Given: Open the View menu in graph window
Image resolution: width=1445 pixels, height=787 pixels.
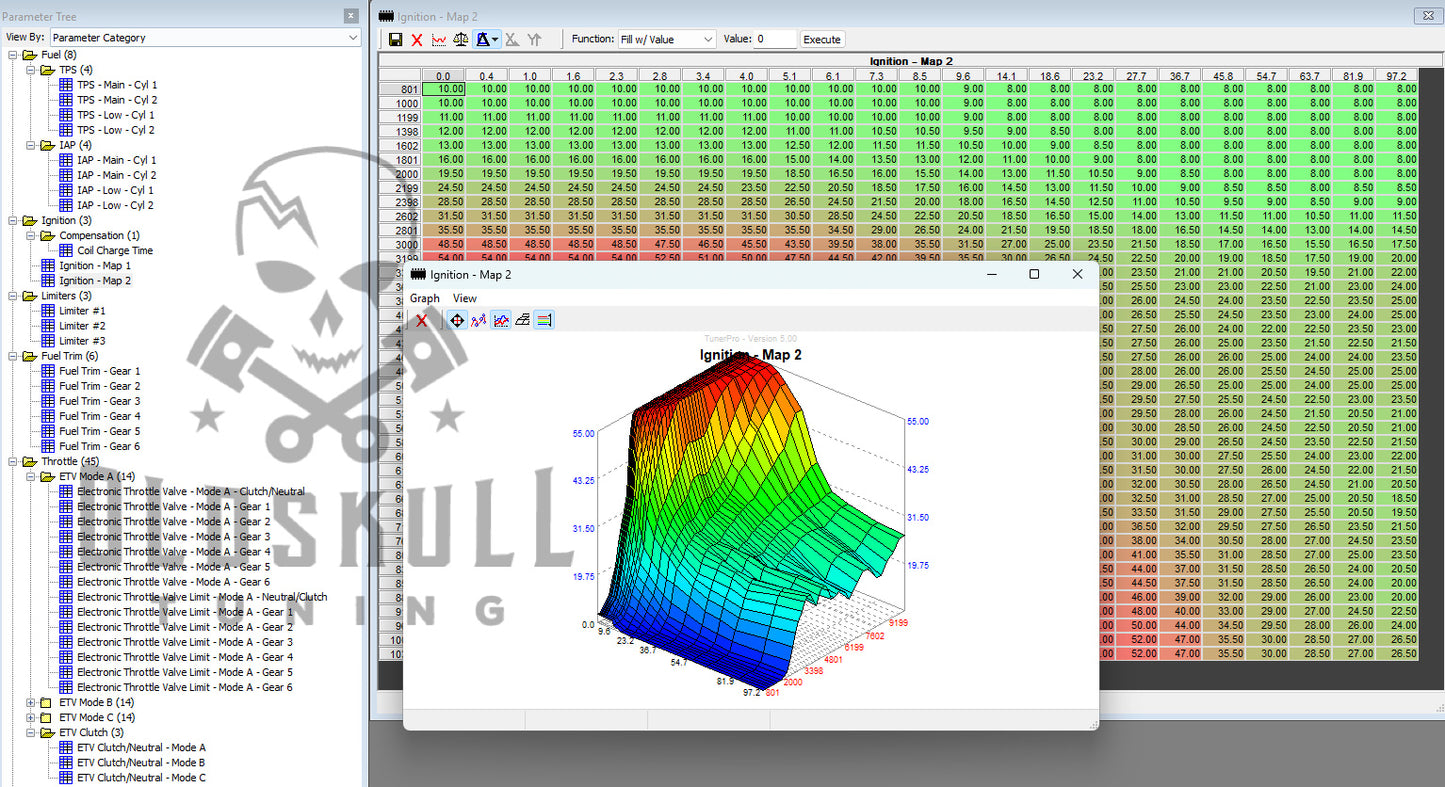Looking at the screenshot, I should (464, 297).
